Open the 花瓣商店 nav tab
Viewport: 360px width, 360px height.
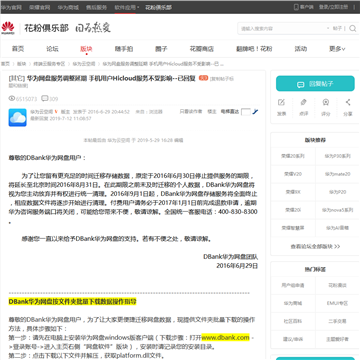[202, 49]
